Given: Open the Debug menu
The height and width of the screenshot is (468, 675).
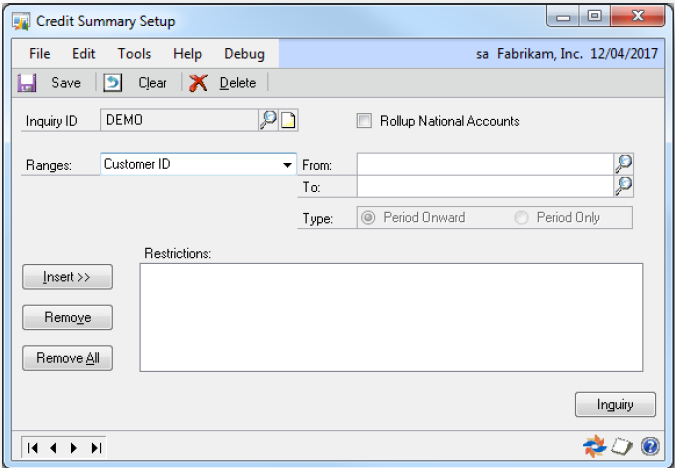Looking at the screenshot, I should [x=244, y=54].
